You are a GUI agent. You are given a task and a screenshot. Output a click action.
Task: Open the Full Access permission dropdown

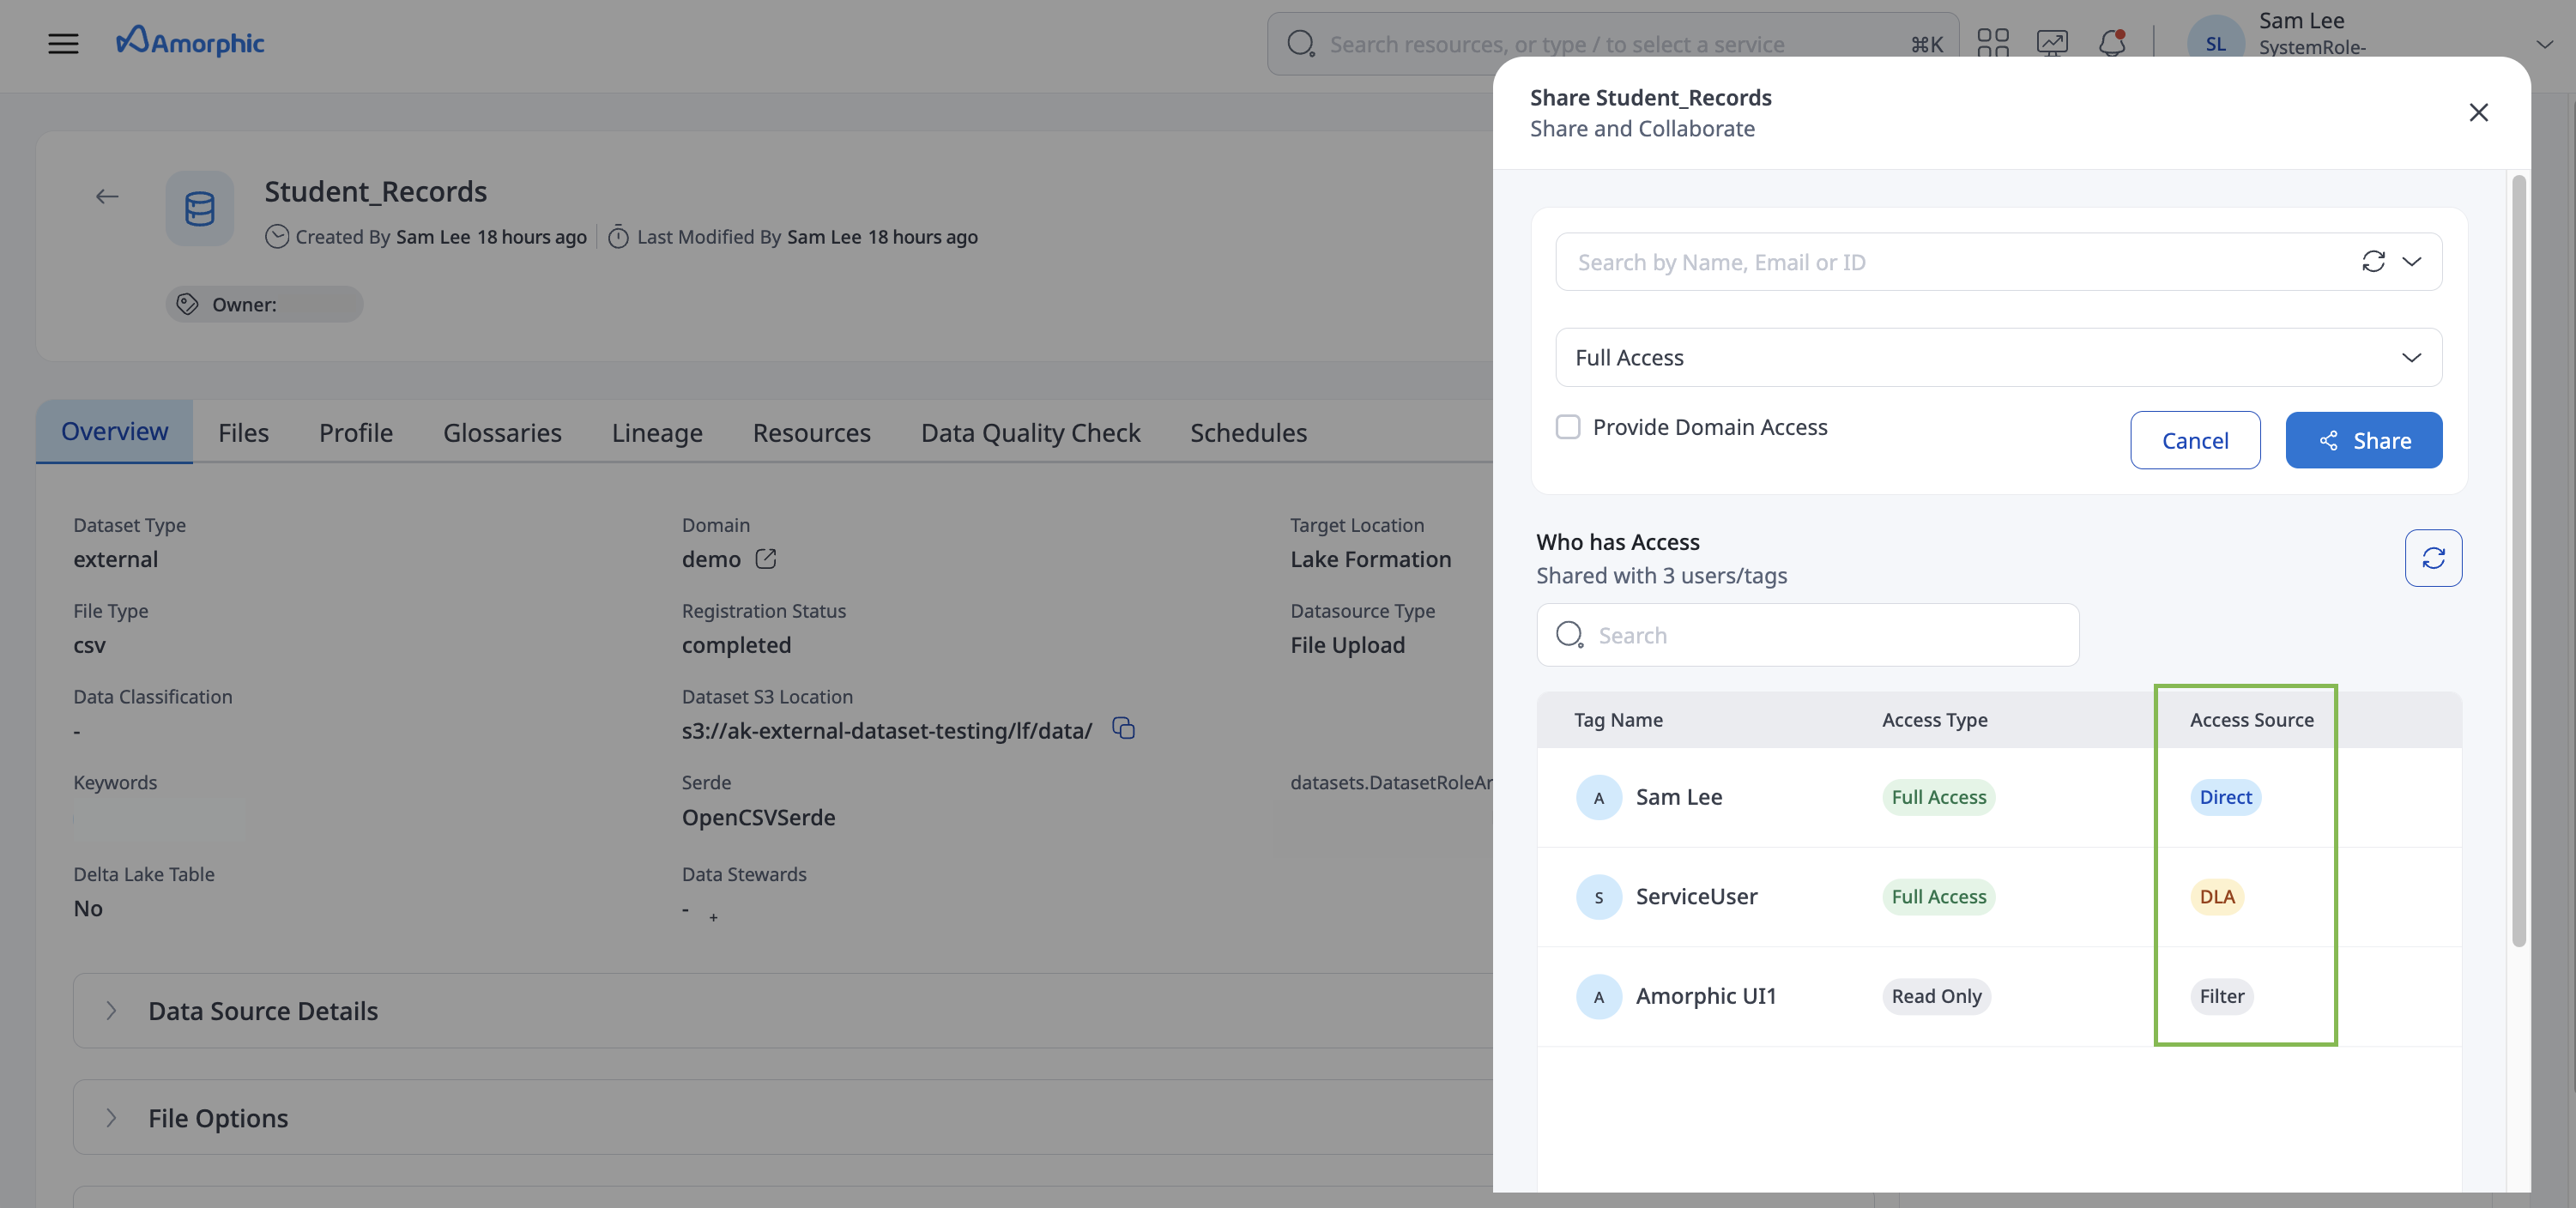[1998, 358]
